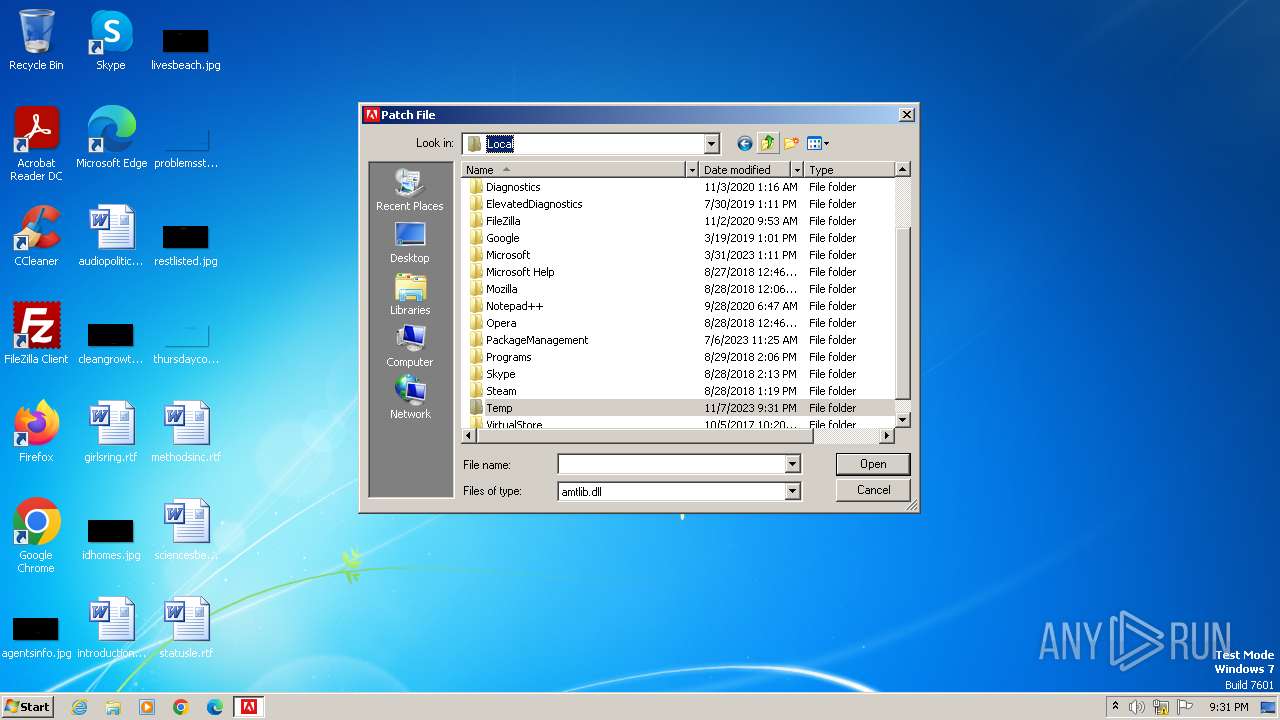This screenshot has height=720, width=1280.
Task: Switch to the Adobe patcher taskbar item
Action: point(248,707)
